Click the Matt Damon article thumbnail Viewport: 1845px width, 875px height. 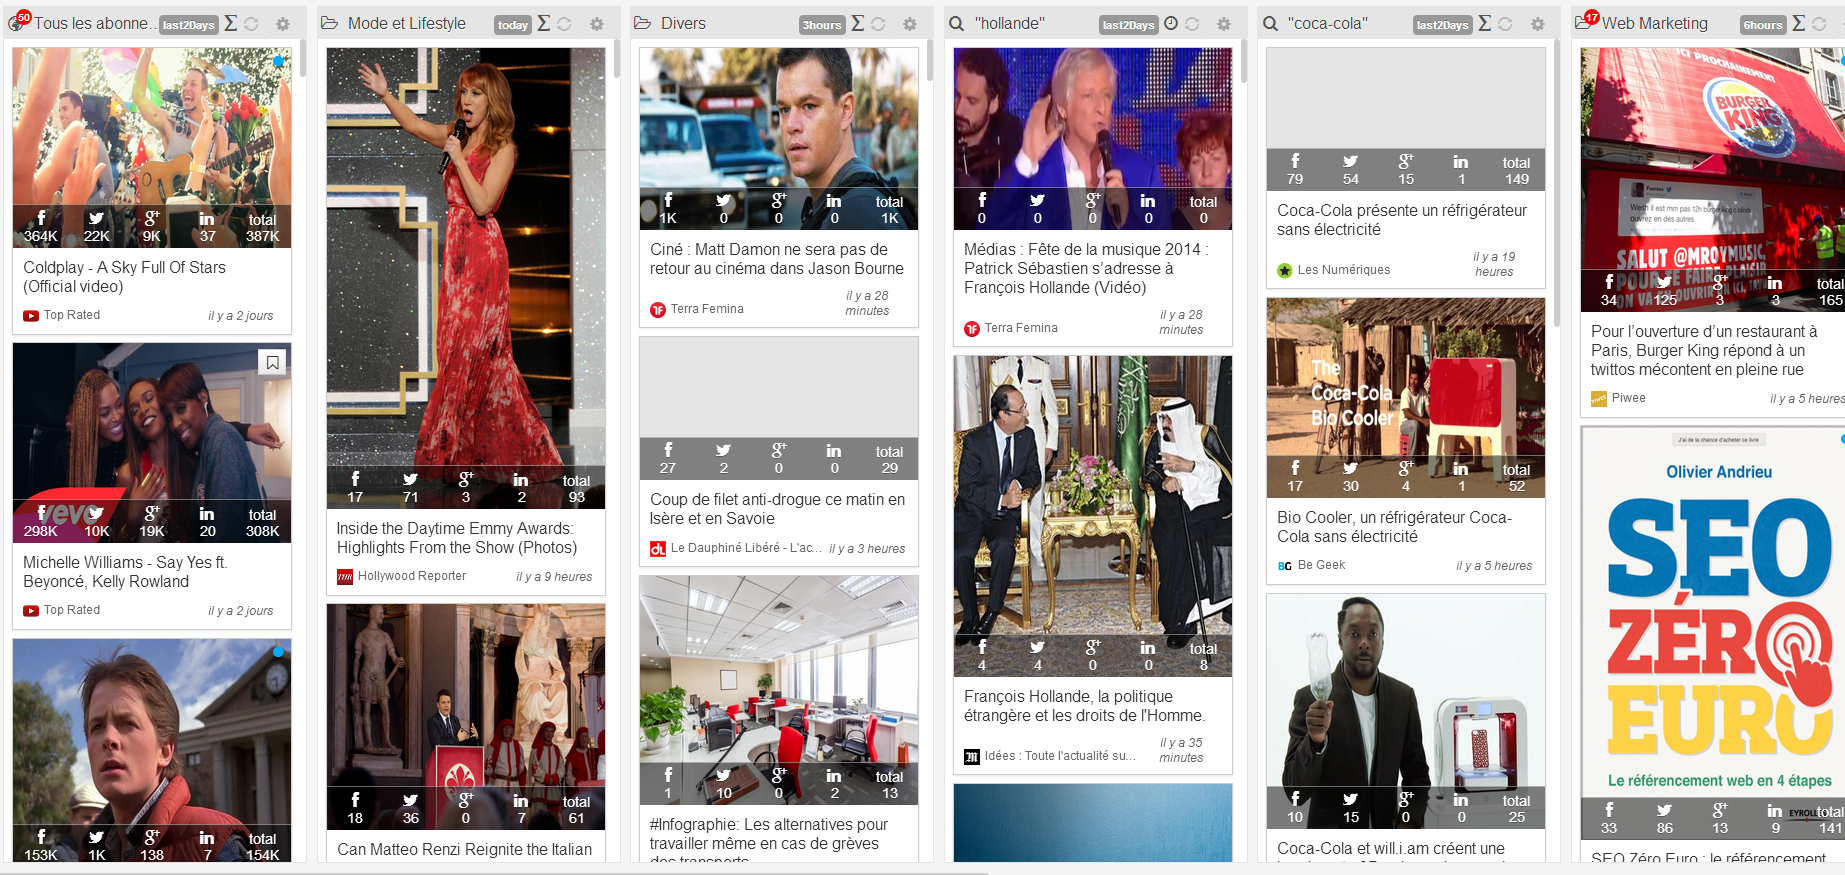(x=779, y=138)
